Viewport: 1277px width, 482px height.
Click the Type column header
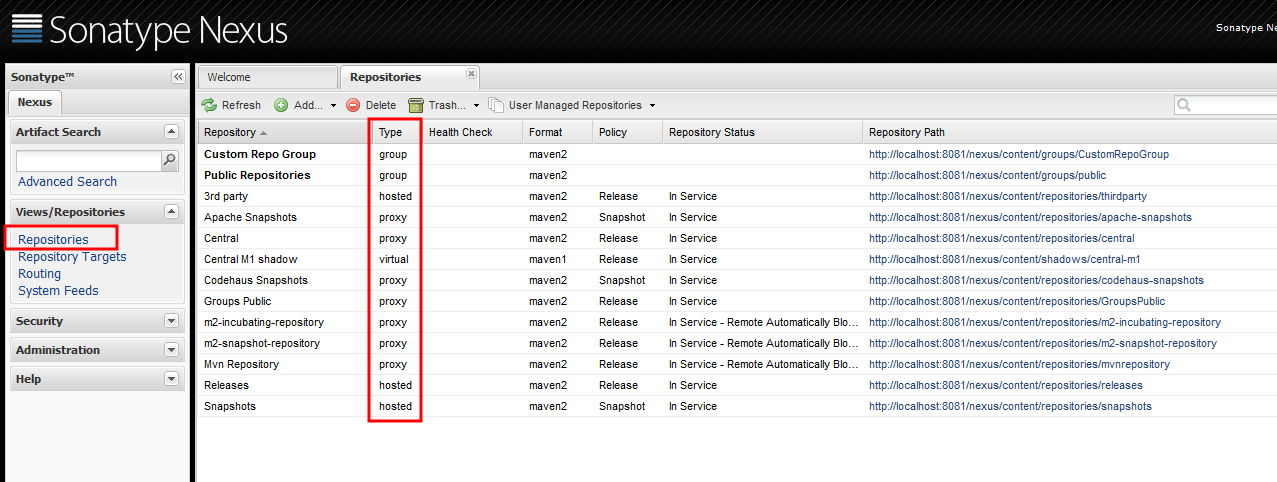coord(397,132)
